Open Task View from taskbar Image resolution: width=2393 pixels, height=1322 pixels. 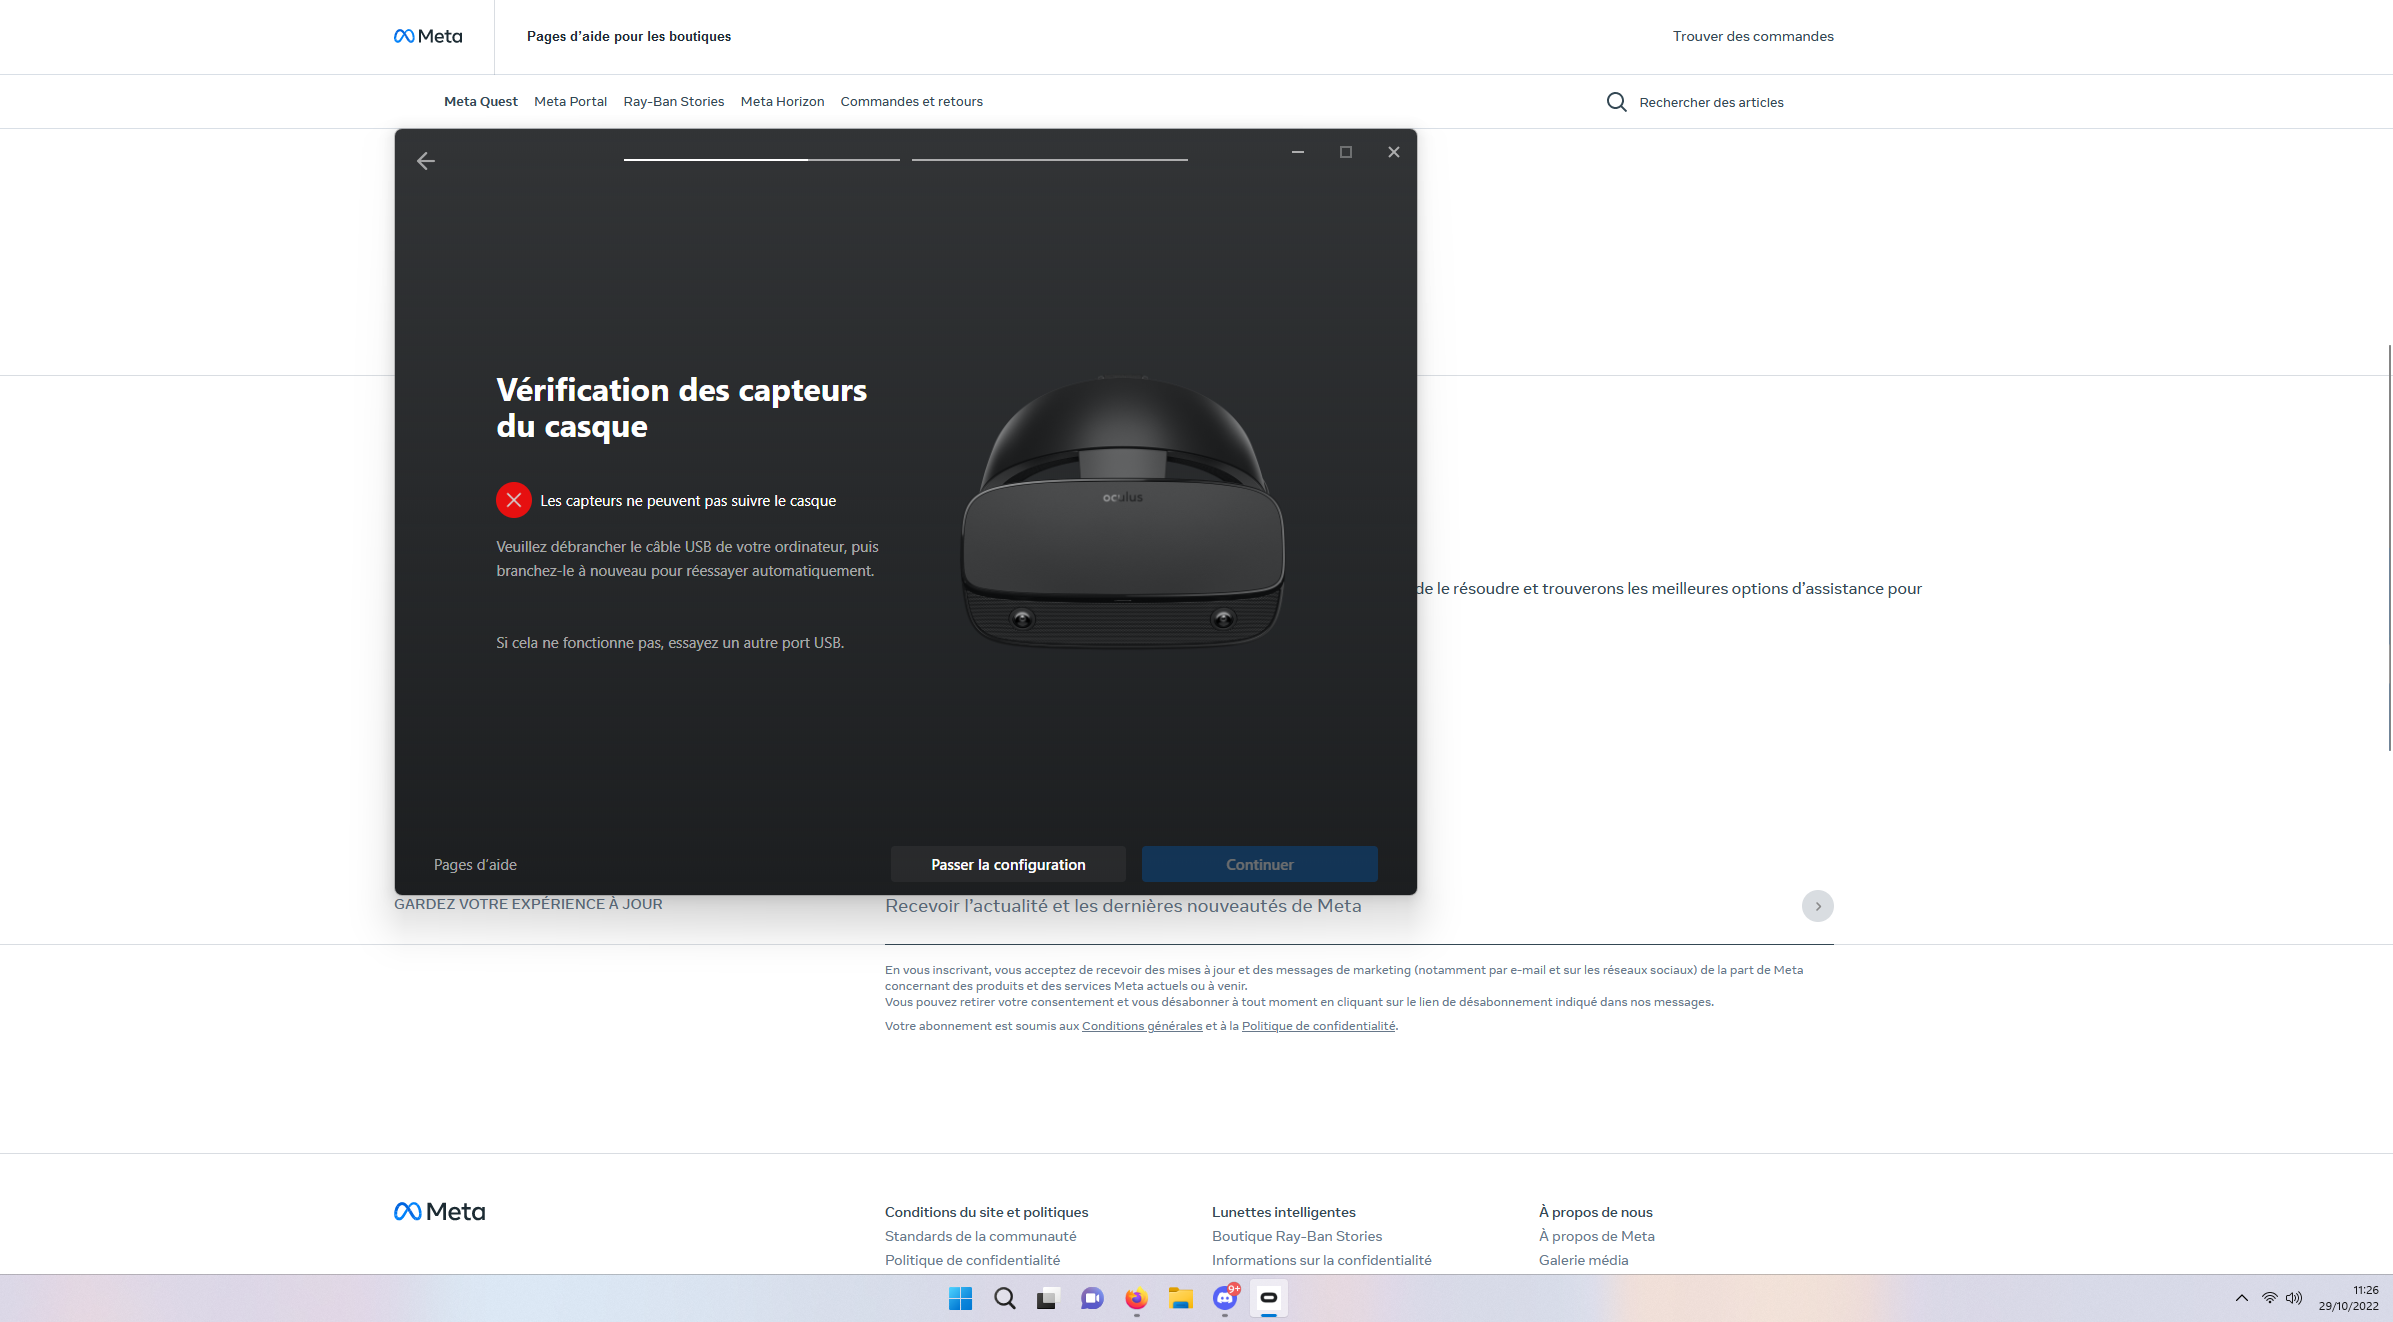(1047, 1298)
